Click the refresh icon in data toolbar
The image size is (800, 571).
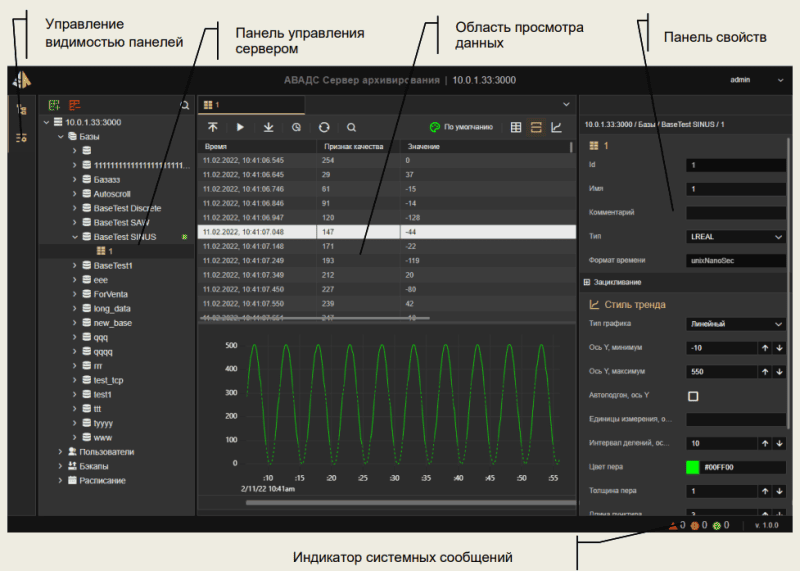(324, 128)
